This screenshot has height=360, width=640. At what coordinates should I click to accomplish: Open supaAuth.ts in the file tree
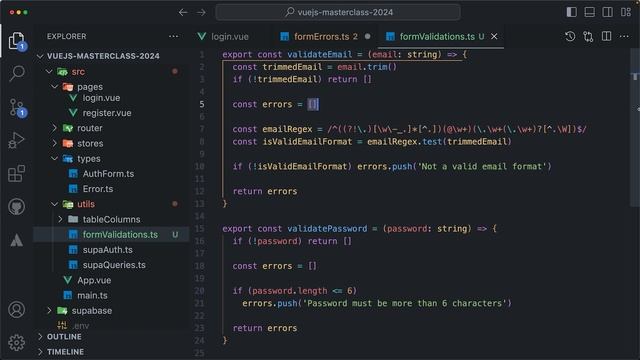click(x=107, y=249)
